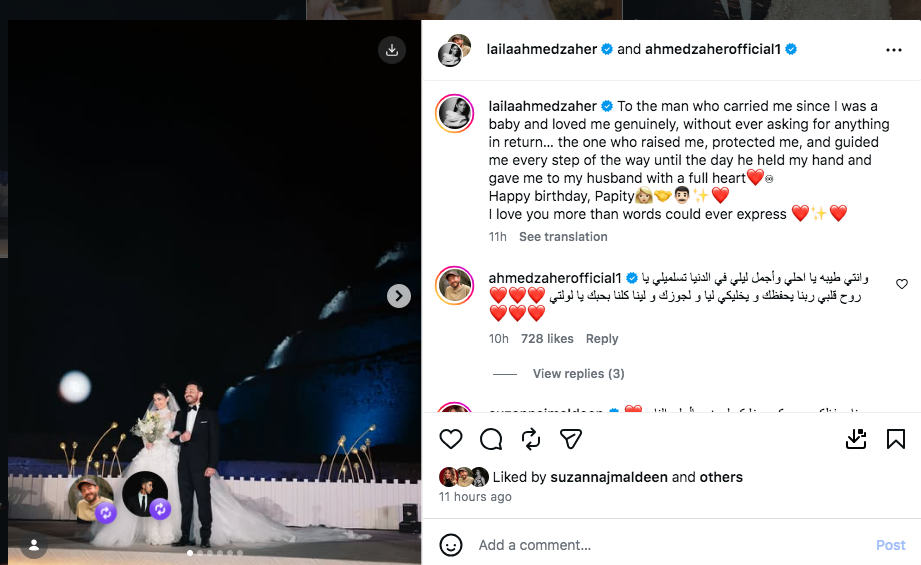Click the download icon beside the bookmark
921x565 pixels.
[856, 439]
